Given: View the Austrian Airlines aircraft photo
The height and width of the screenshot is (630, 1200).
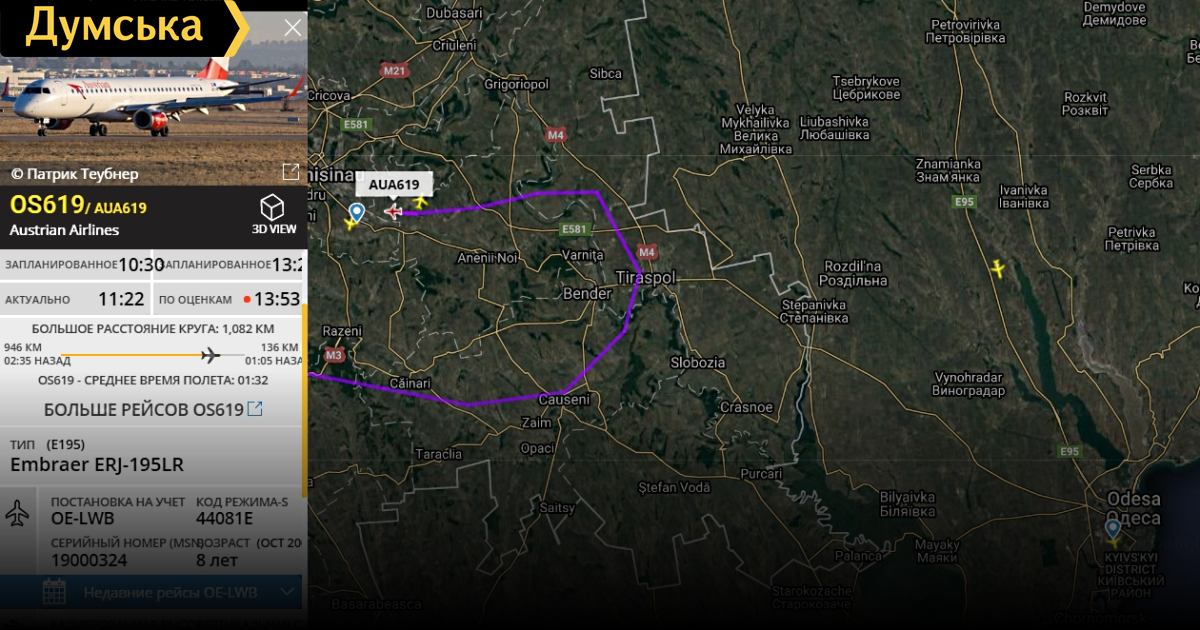Looking at the screenshot, I should tap(153, 100).
